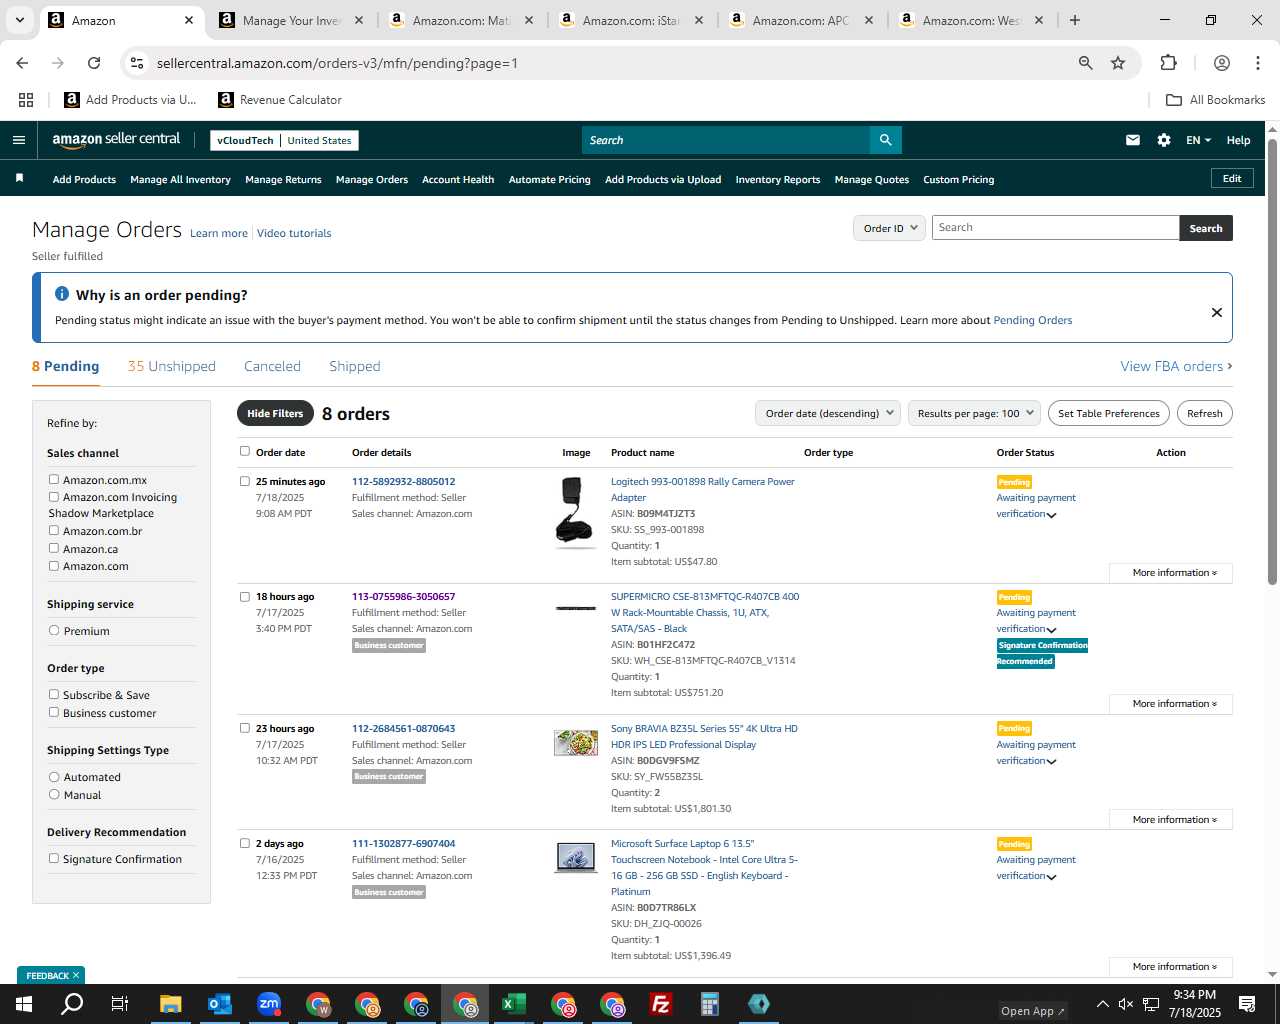Expand pending status chevron for Logitech order
The height and width of the screenshot is (1024, 1280).
pos(1052,515)
